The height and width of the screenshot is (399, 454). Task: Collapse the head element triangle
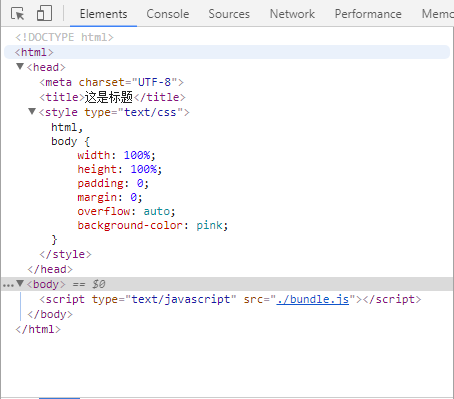click(20, 67)
